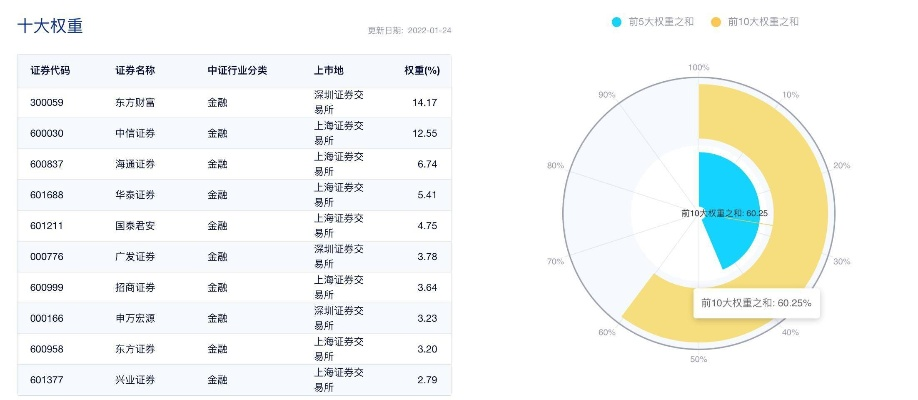The height and width of the screenshot is (400, 918).
Task: Click the 上市地 column header
Action: pos(328,71)
